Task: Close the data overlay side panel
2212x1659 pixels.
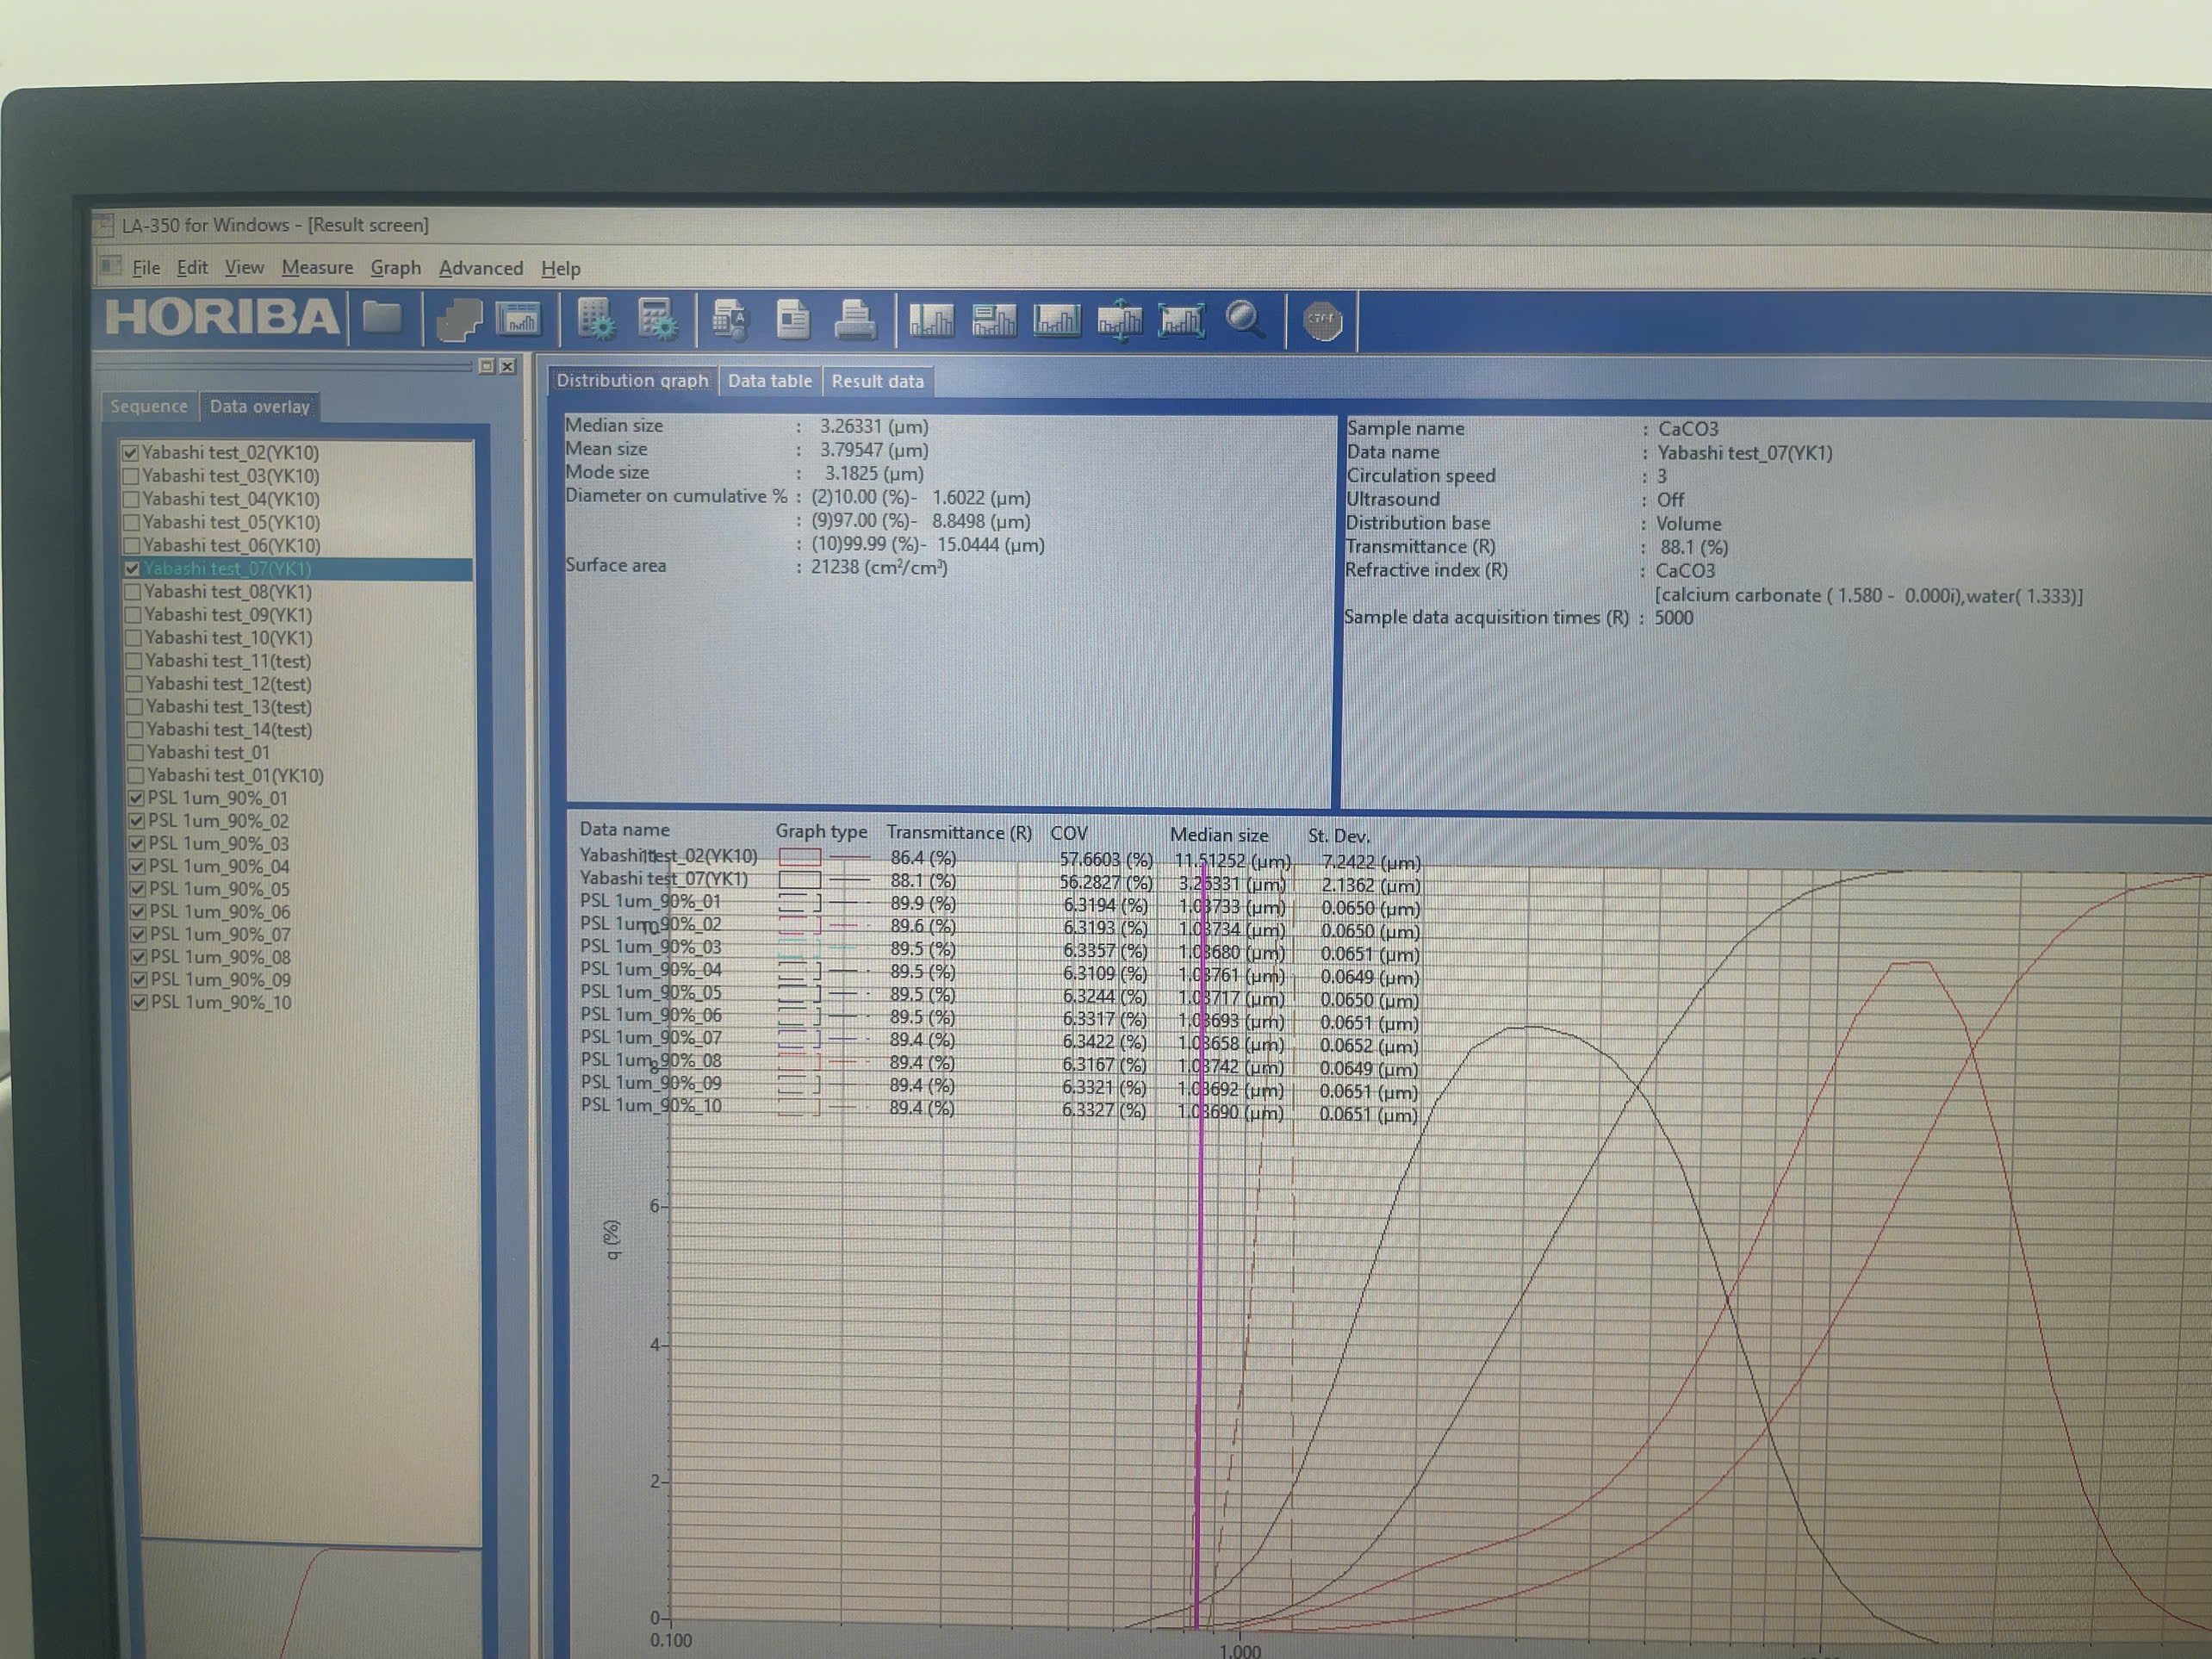Action: click(508, 366)
